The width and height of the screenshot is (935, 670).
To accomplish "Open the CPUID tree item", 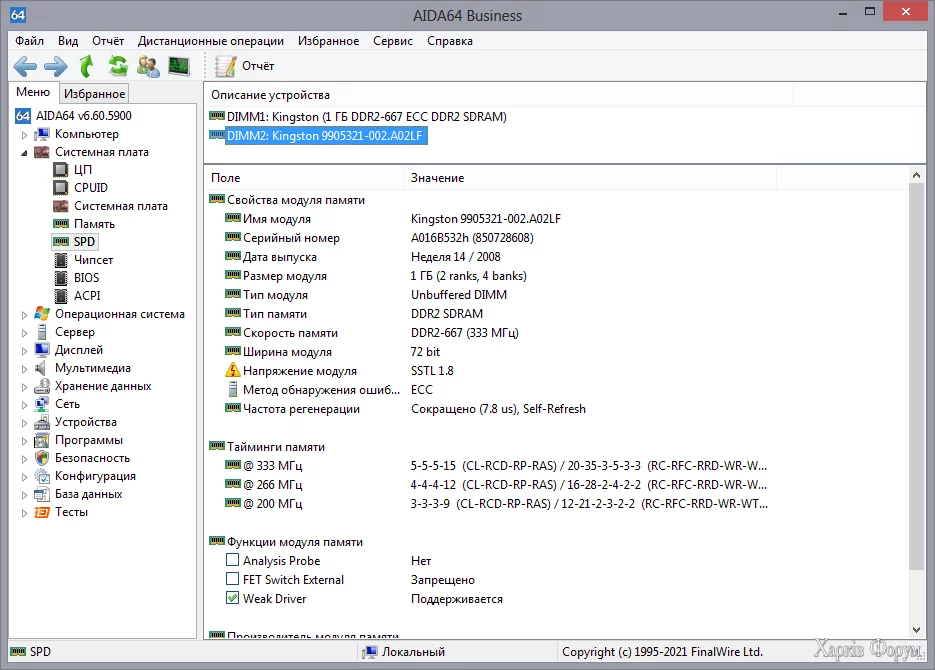I will [90, 188].
